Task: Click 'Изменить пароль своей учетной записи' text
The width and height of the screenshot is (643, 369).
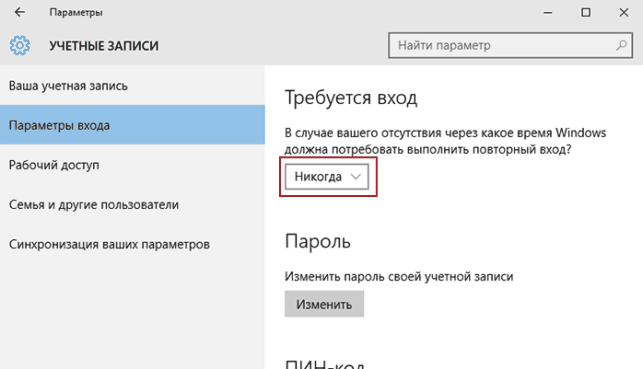Action: [x=399, y=276]
